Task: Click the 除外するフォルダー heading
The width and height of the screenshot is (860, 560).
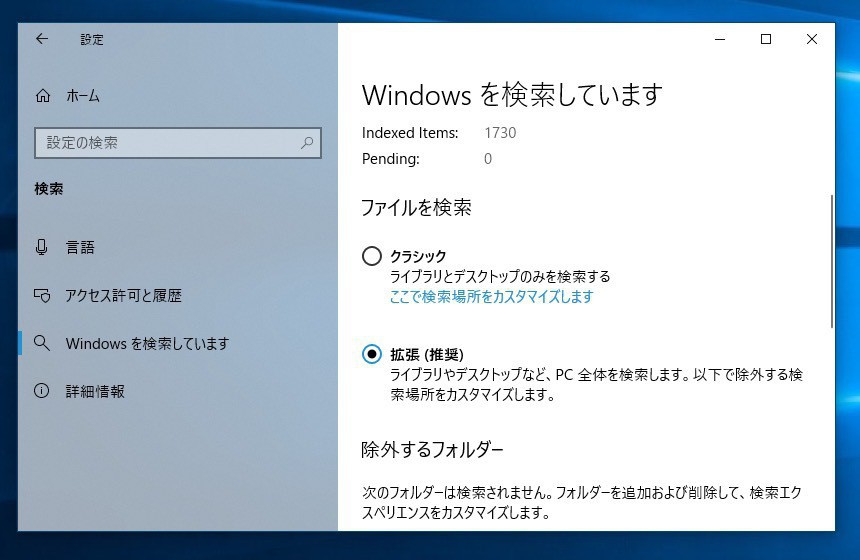Action: pyautogui.click(x=432, y=450)
